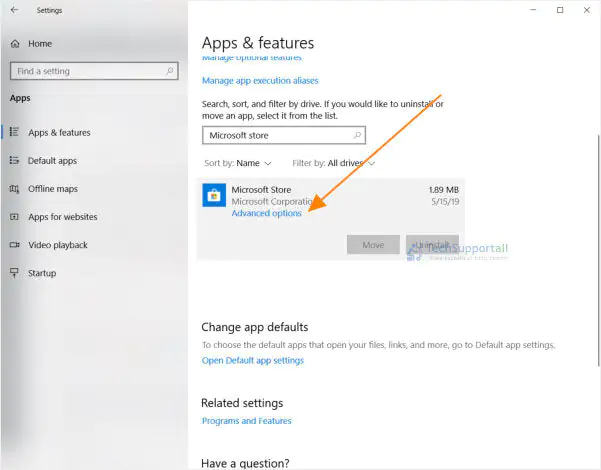Click the Apps & features page heading
Screen dimensions: 601x470
tap(258, 43)
